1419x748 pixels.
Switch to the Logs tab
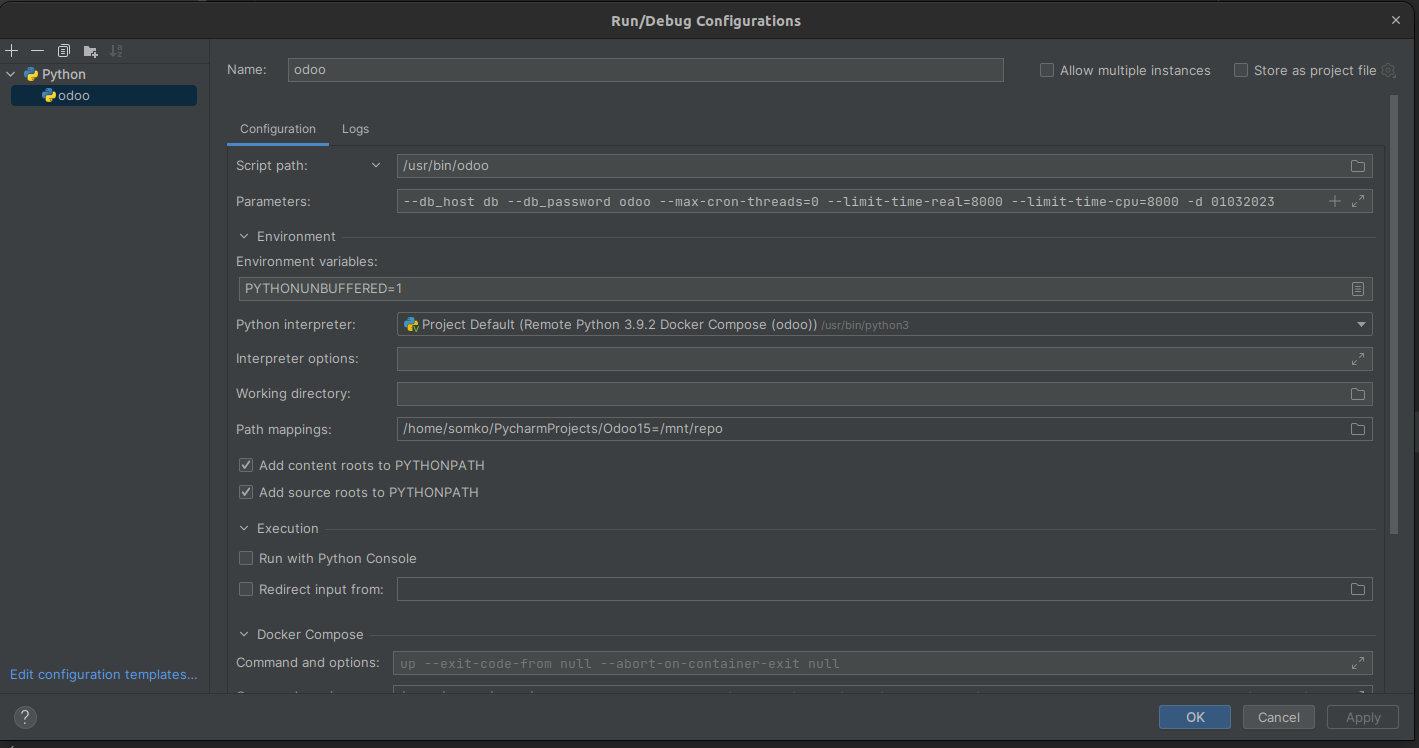355,129
